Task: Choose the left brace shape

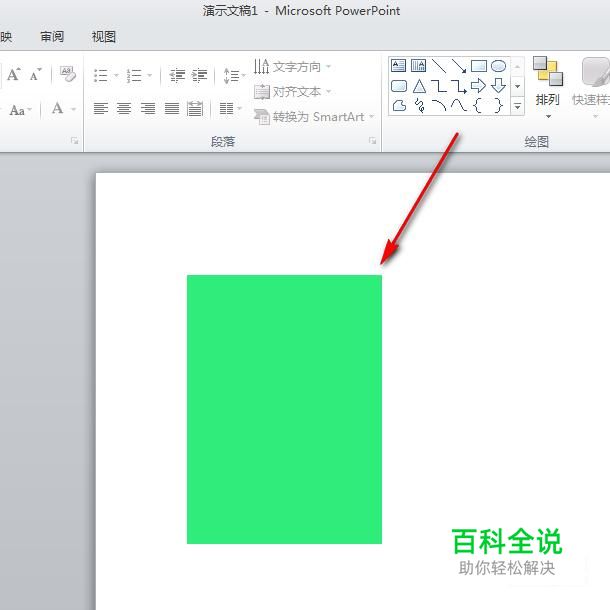Action: 478,105
